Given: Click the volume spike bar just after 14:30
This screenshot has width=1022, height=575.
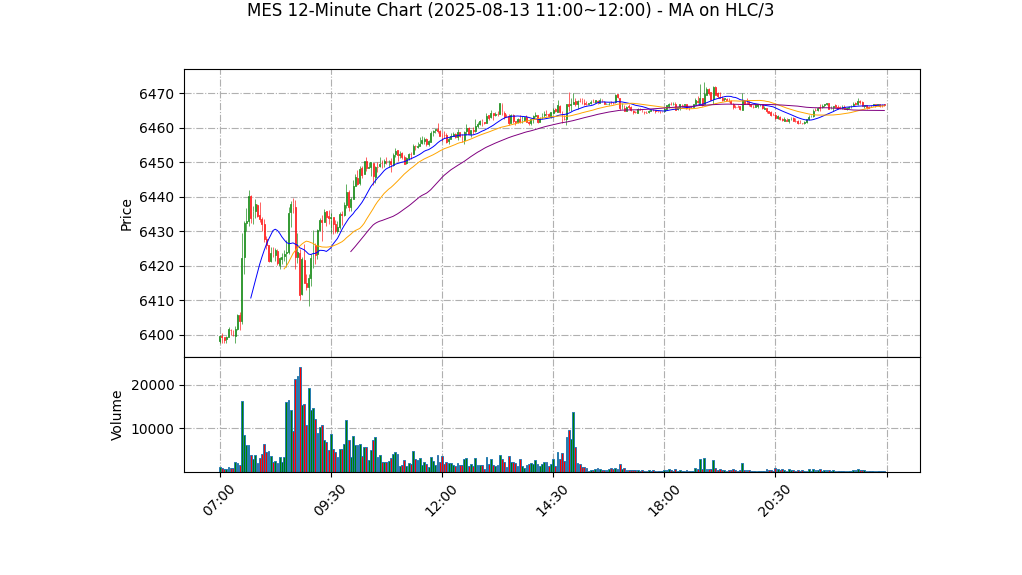Looking at the screenshot, I should tap(574, 442).
